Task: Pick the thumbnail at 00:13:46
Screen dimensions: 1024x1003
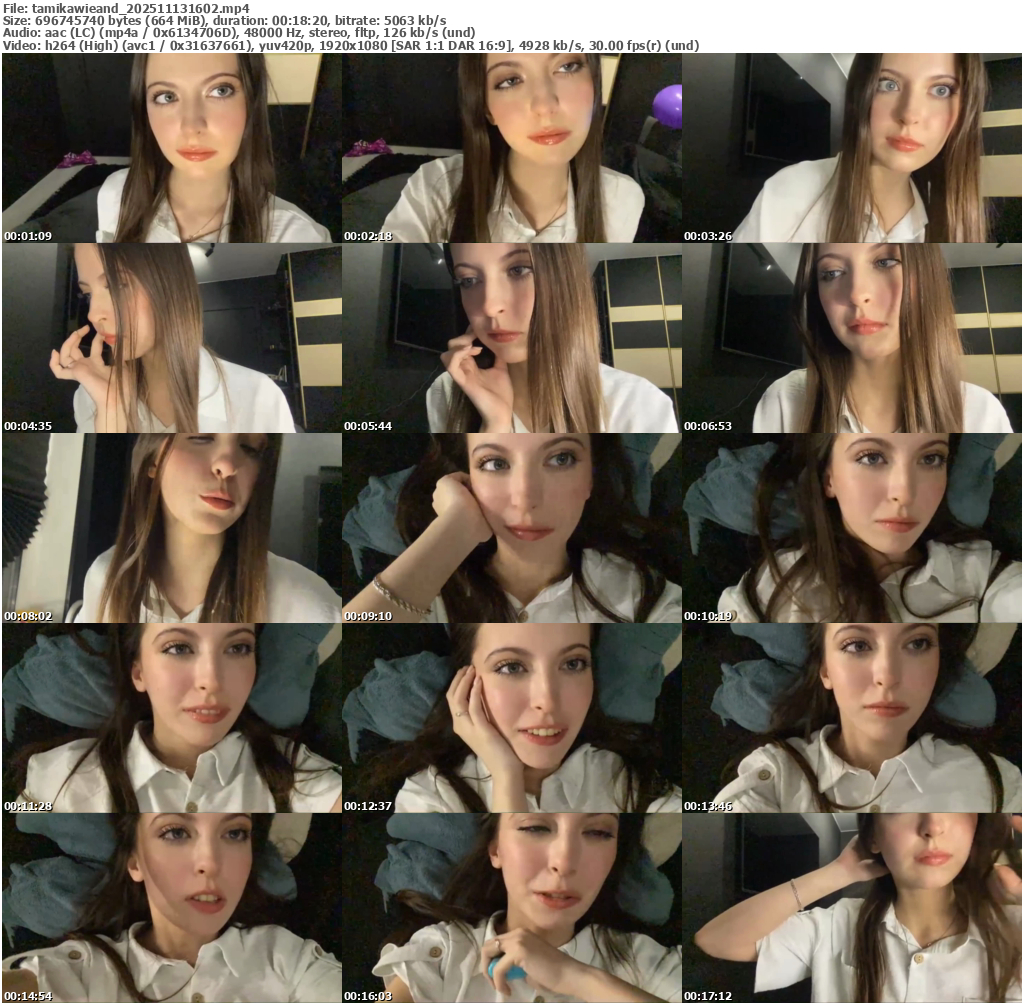Action: click(852, 718)
